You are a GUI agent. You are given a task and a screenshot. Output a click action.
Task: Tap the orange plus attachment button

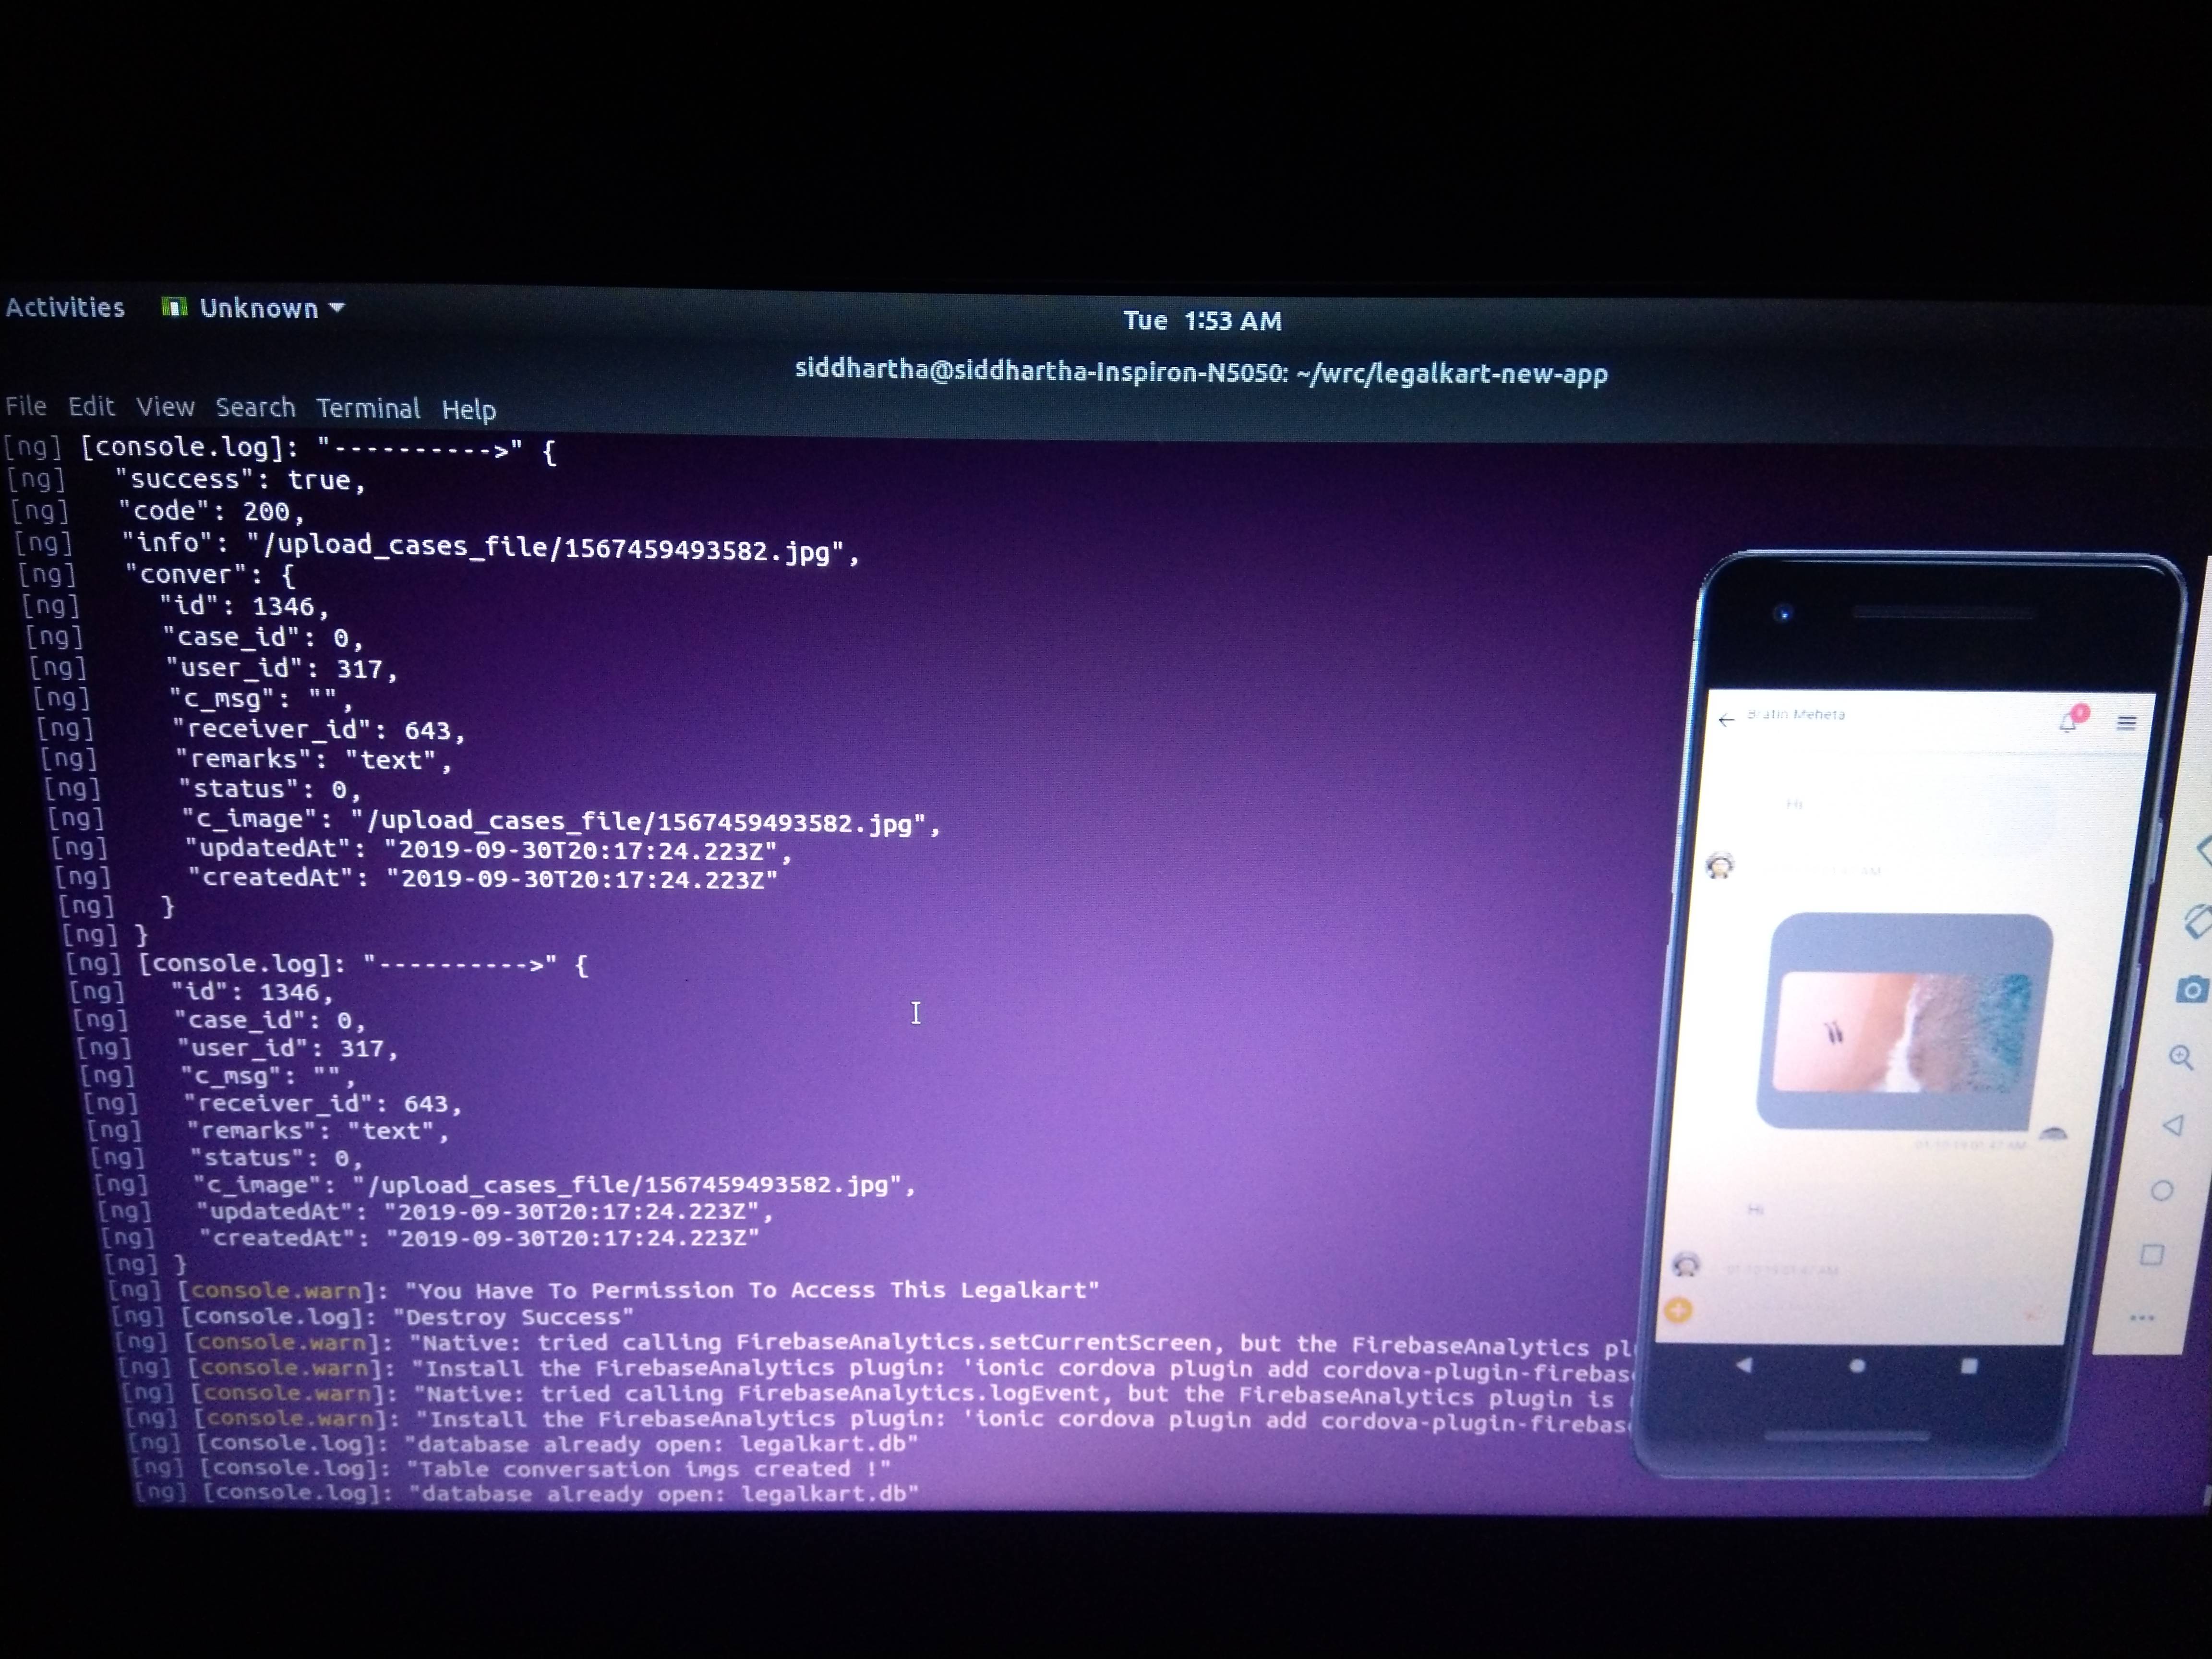pos(1679,1310)
